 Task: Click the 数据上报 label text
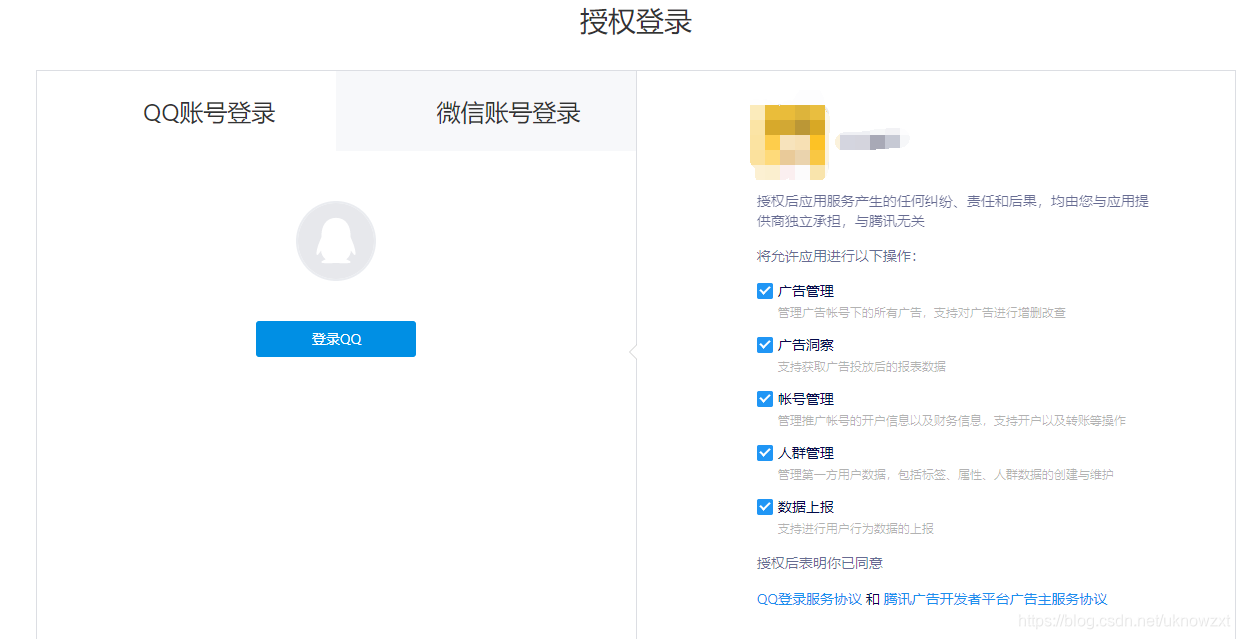806,507
